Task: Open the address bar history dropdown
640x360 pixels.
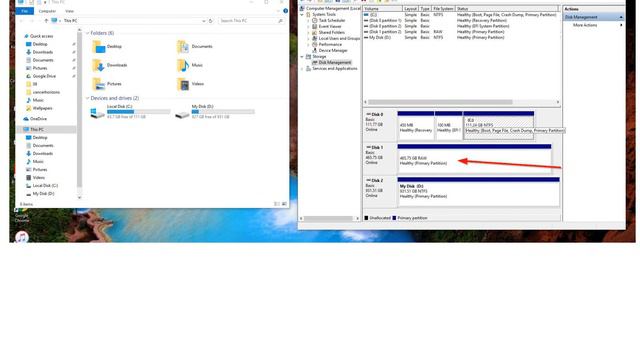Action: 203,20
